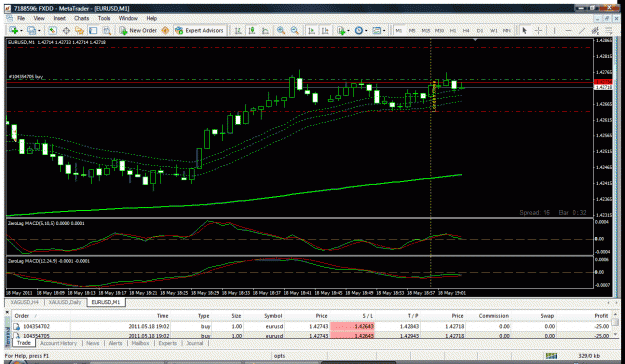Select the M30 timeframe

coord(439,30)
